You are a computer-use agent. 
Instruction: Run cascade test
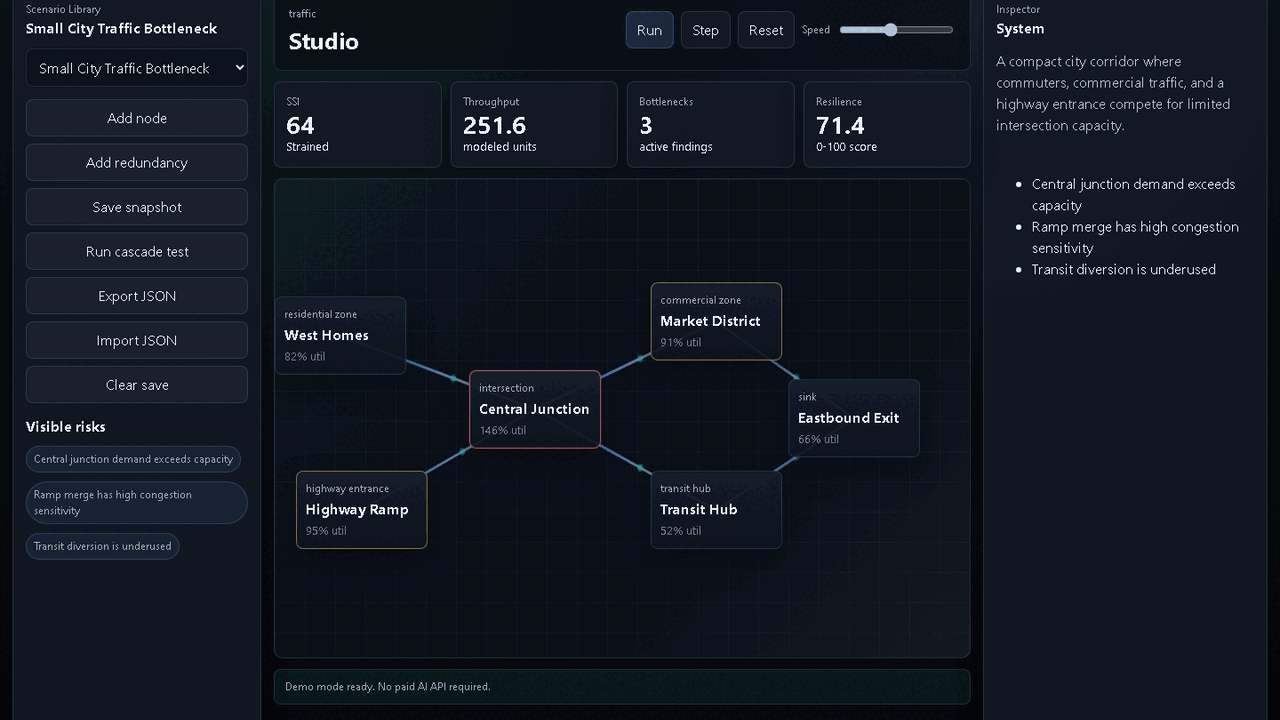point(136,251)
